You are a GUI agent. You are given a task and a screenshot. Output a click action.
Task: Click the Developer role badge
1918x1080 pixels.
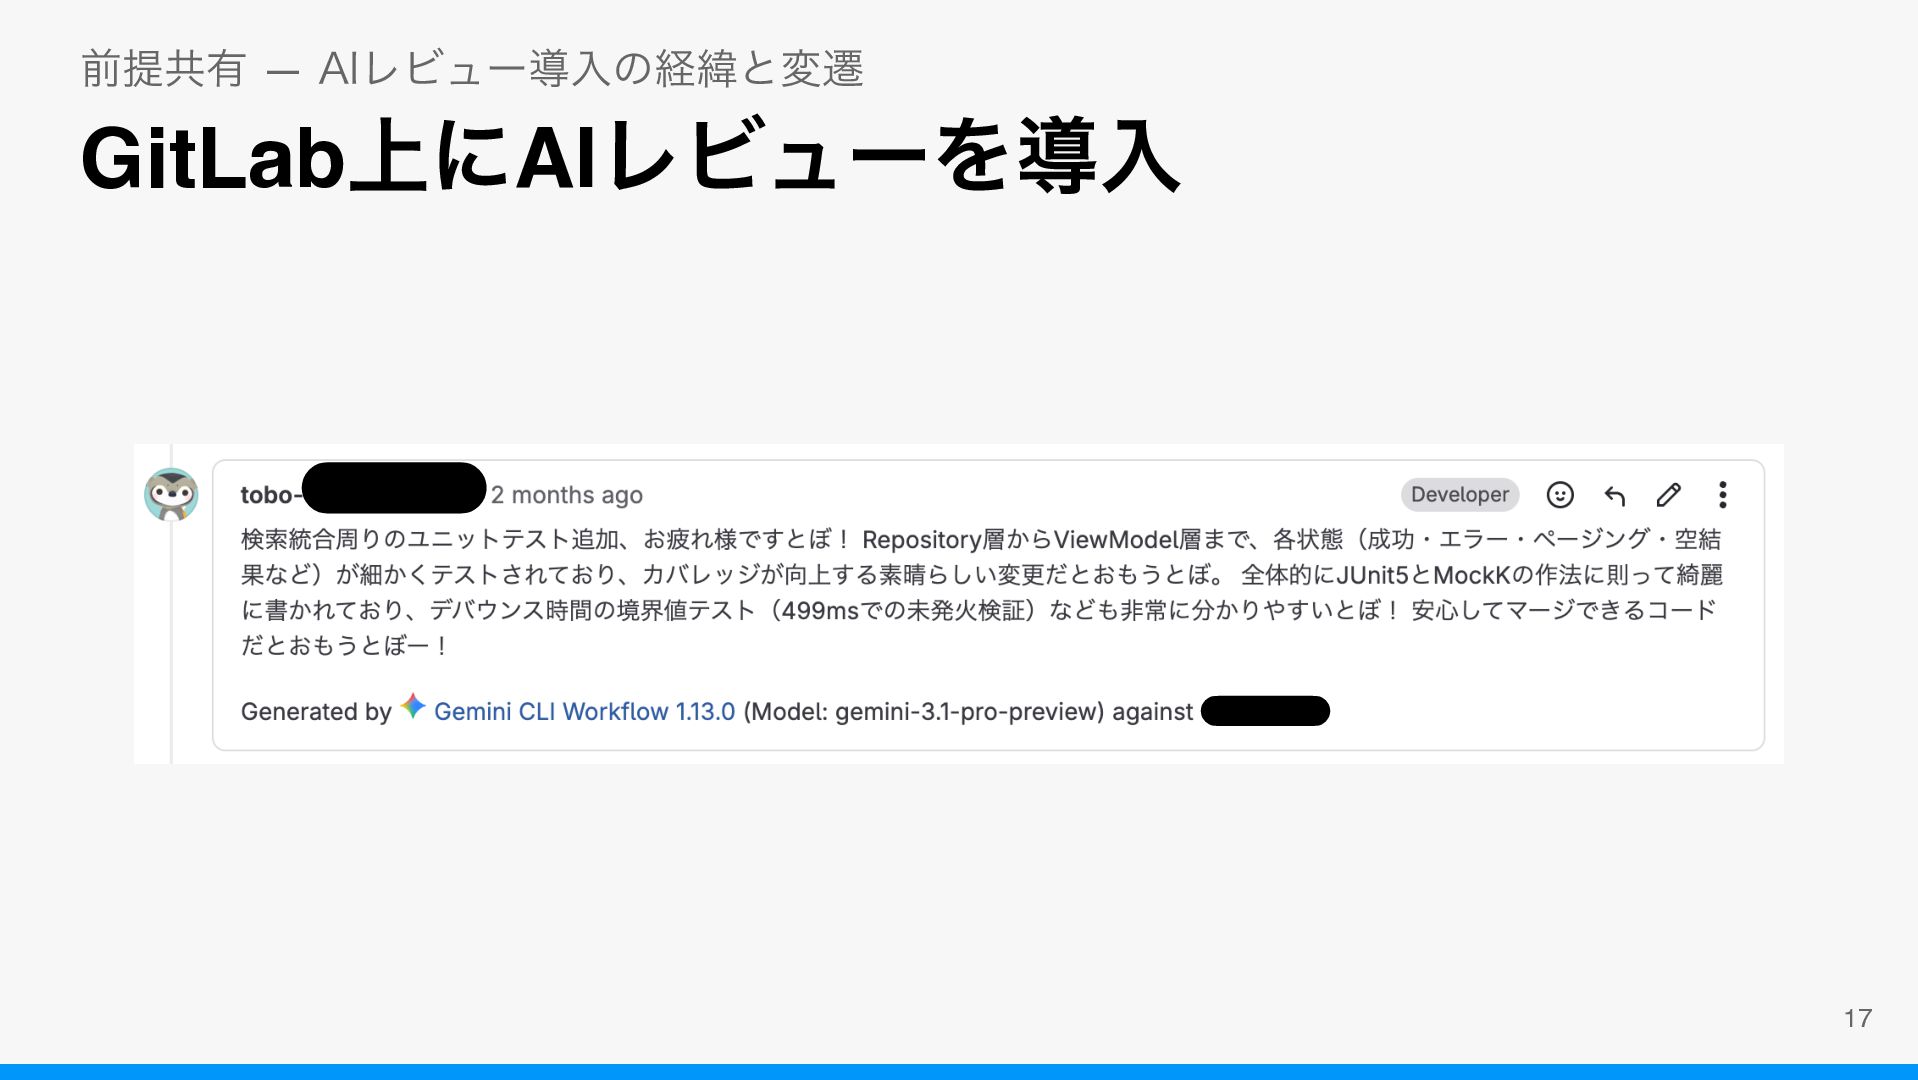tap(1460, 495)
